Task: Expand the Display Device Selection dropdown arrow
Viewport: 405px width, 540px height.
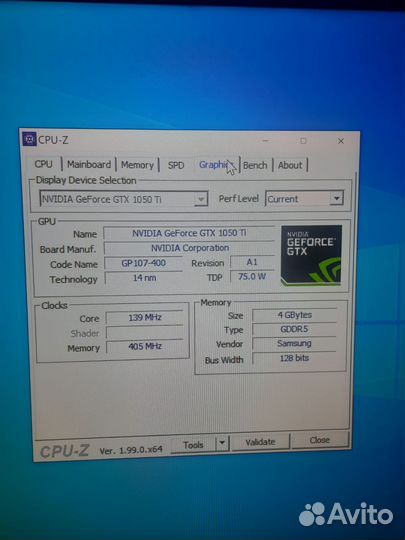Action: (x=201, y=199)
